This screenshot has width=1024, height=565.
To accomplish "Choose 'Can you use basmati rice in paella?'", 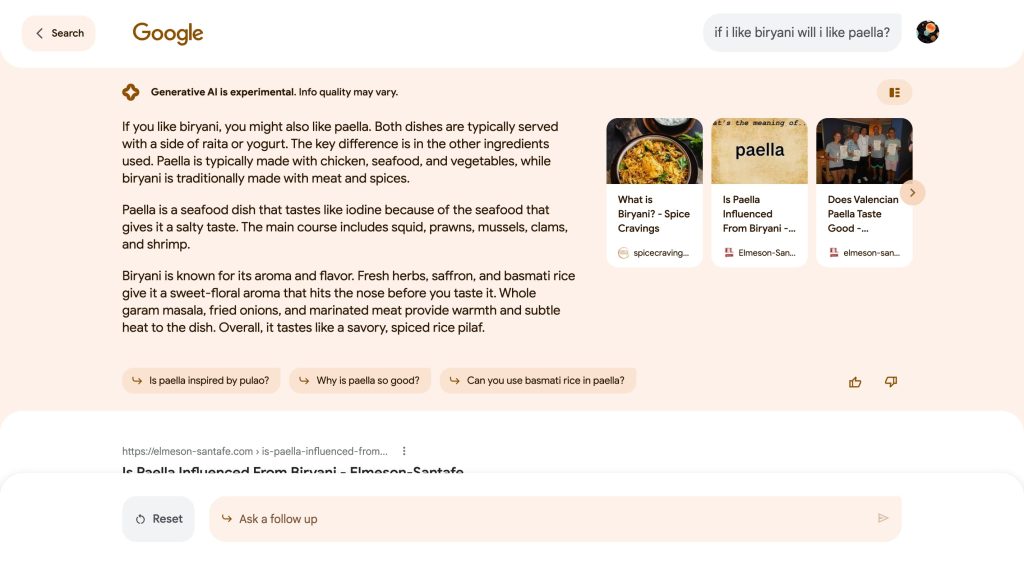I will coord(538,381).
